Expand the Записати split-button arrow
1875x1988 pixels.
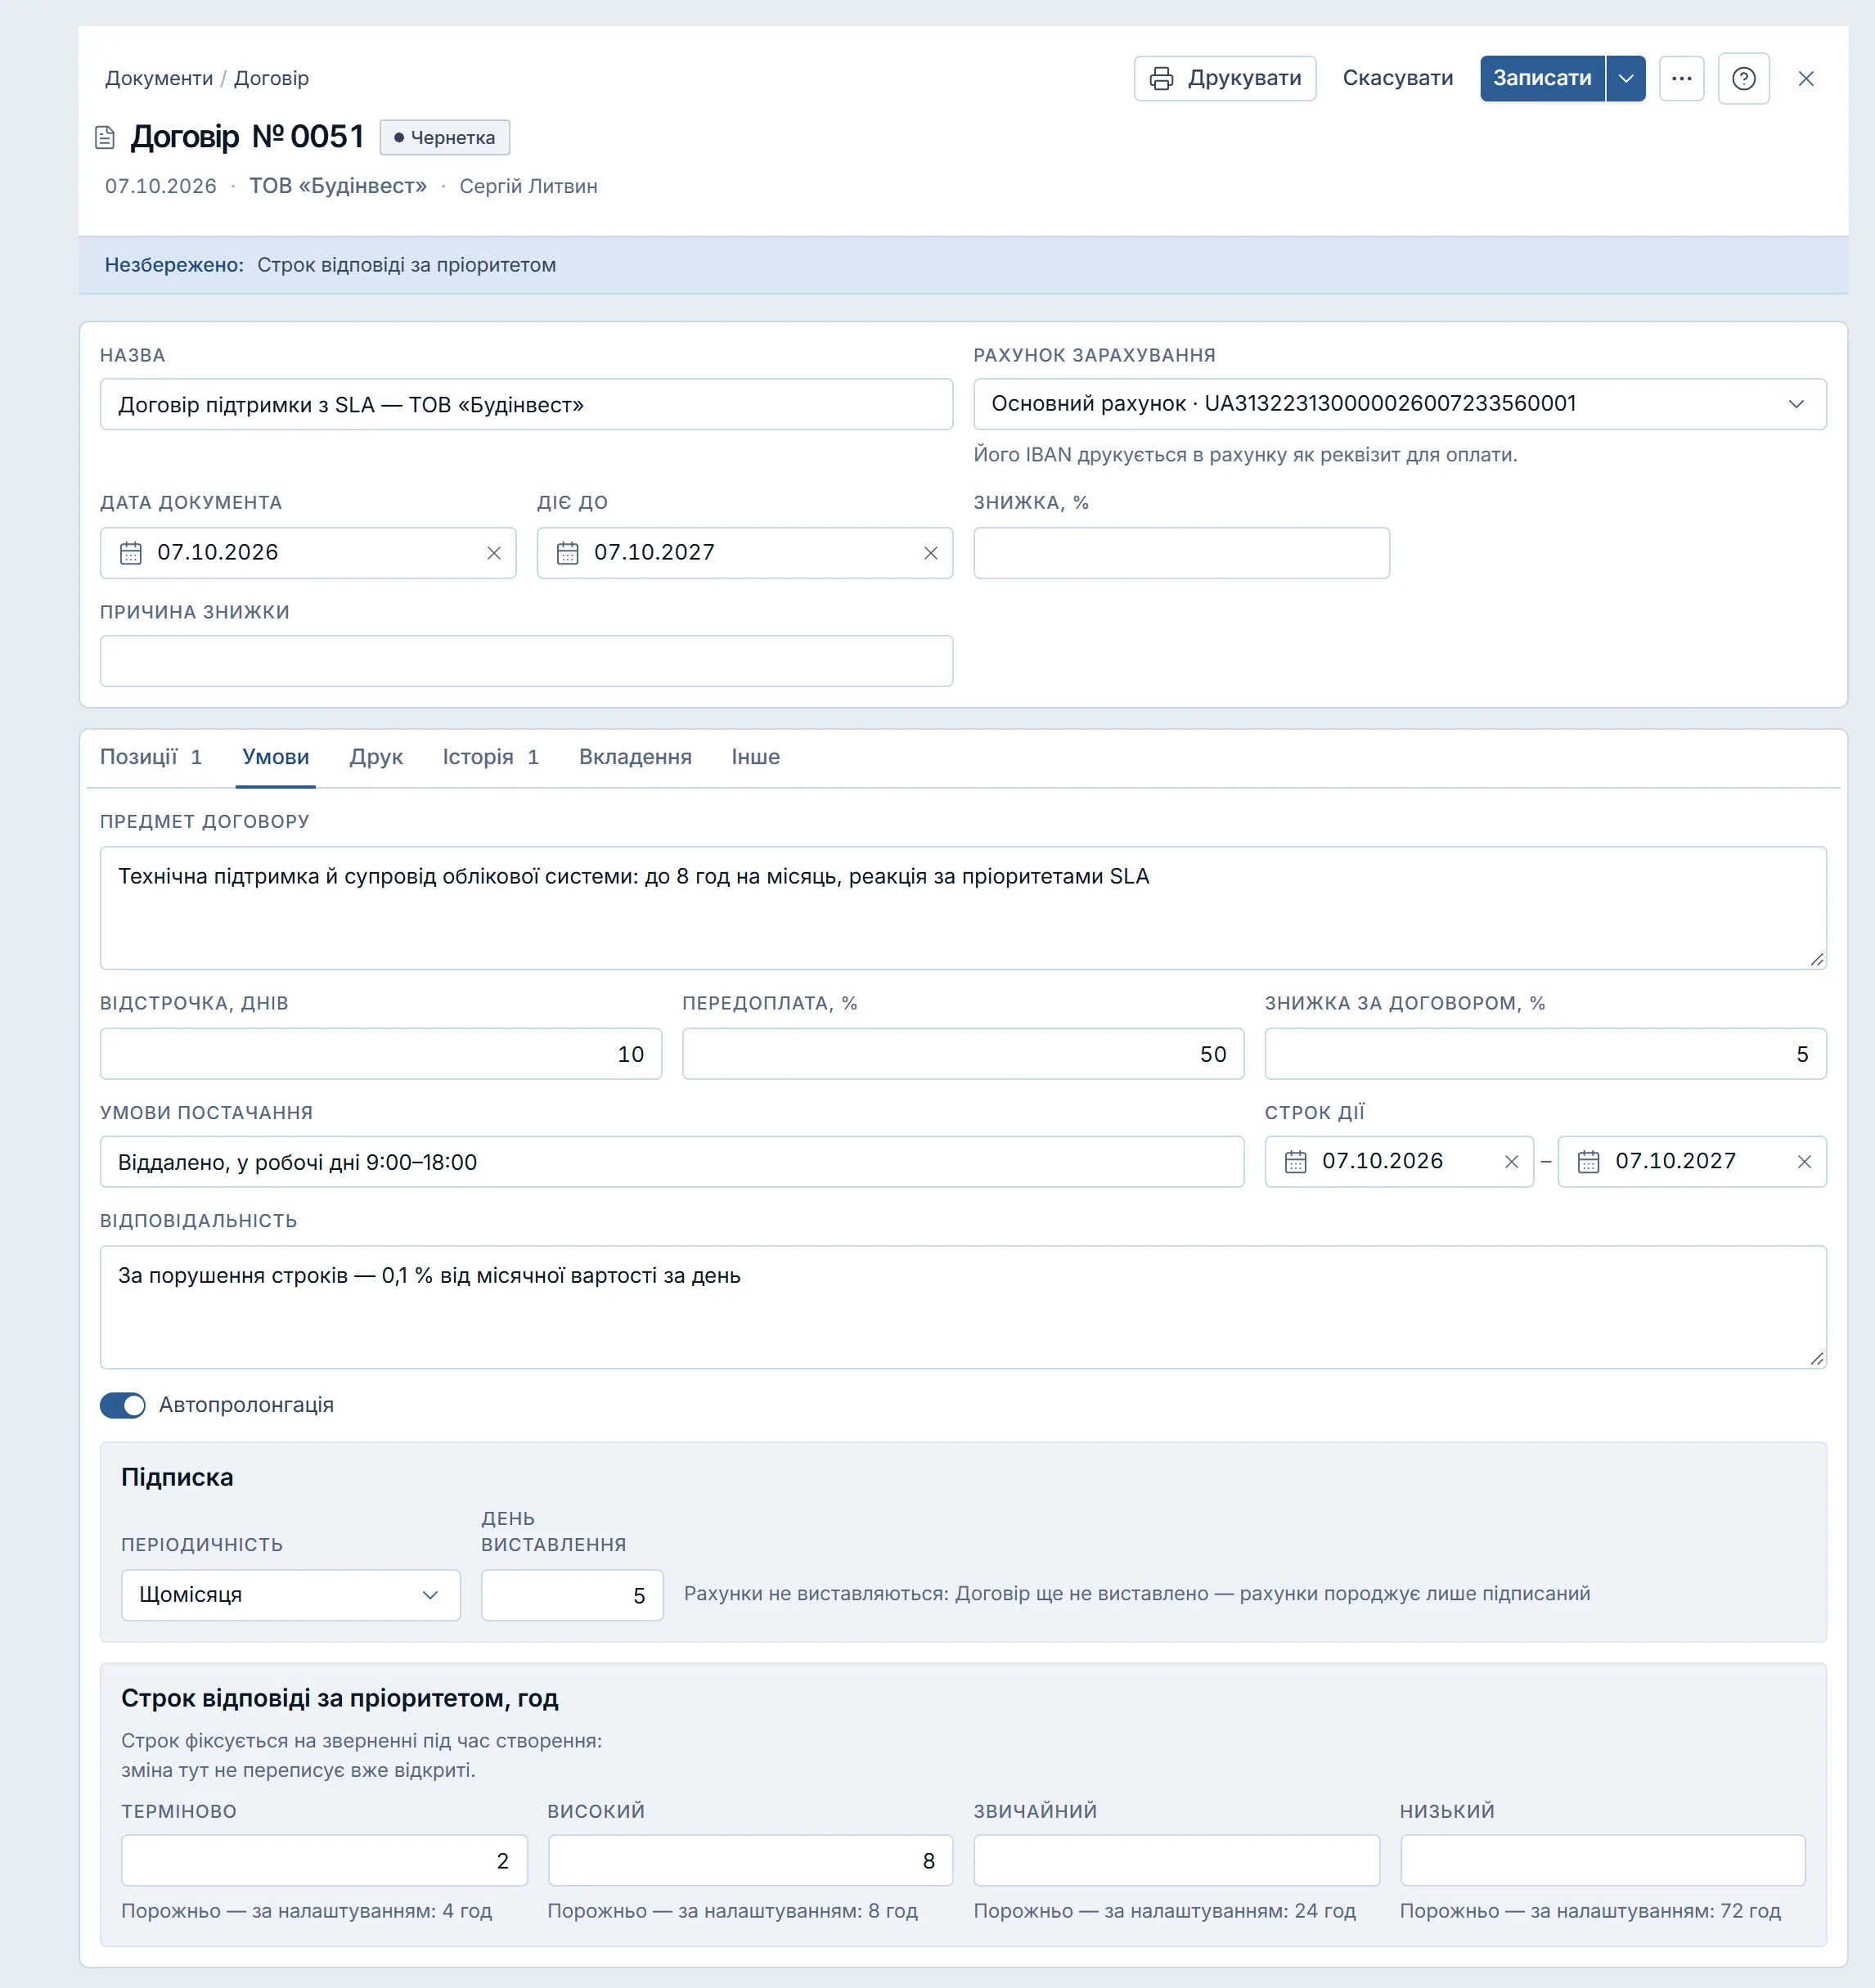(x=1626, y=78)
